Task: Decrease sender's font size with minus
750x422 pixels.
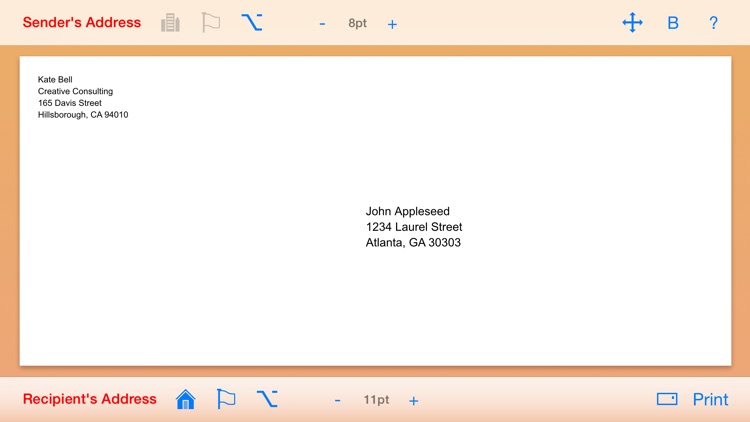Action: pos(322,23)
